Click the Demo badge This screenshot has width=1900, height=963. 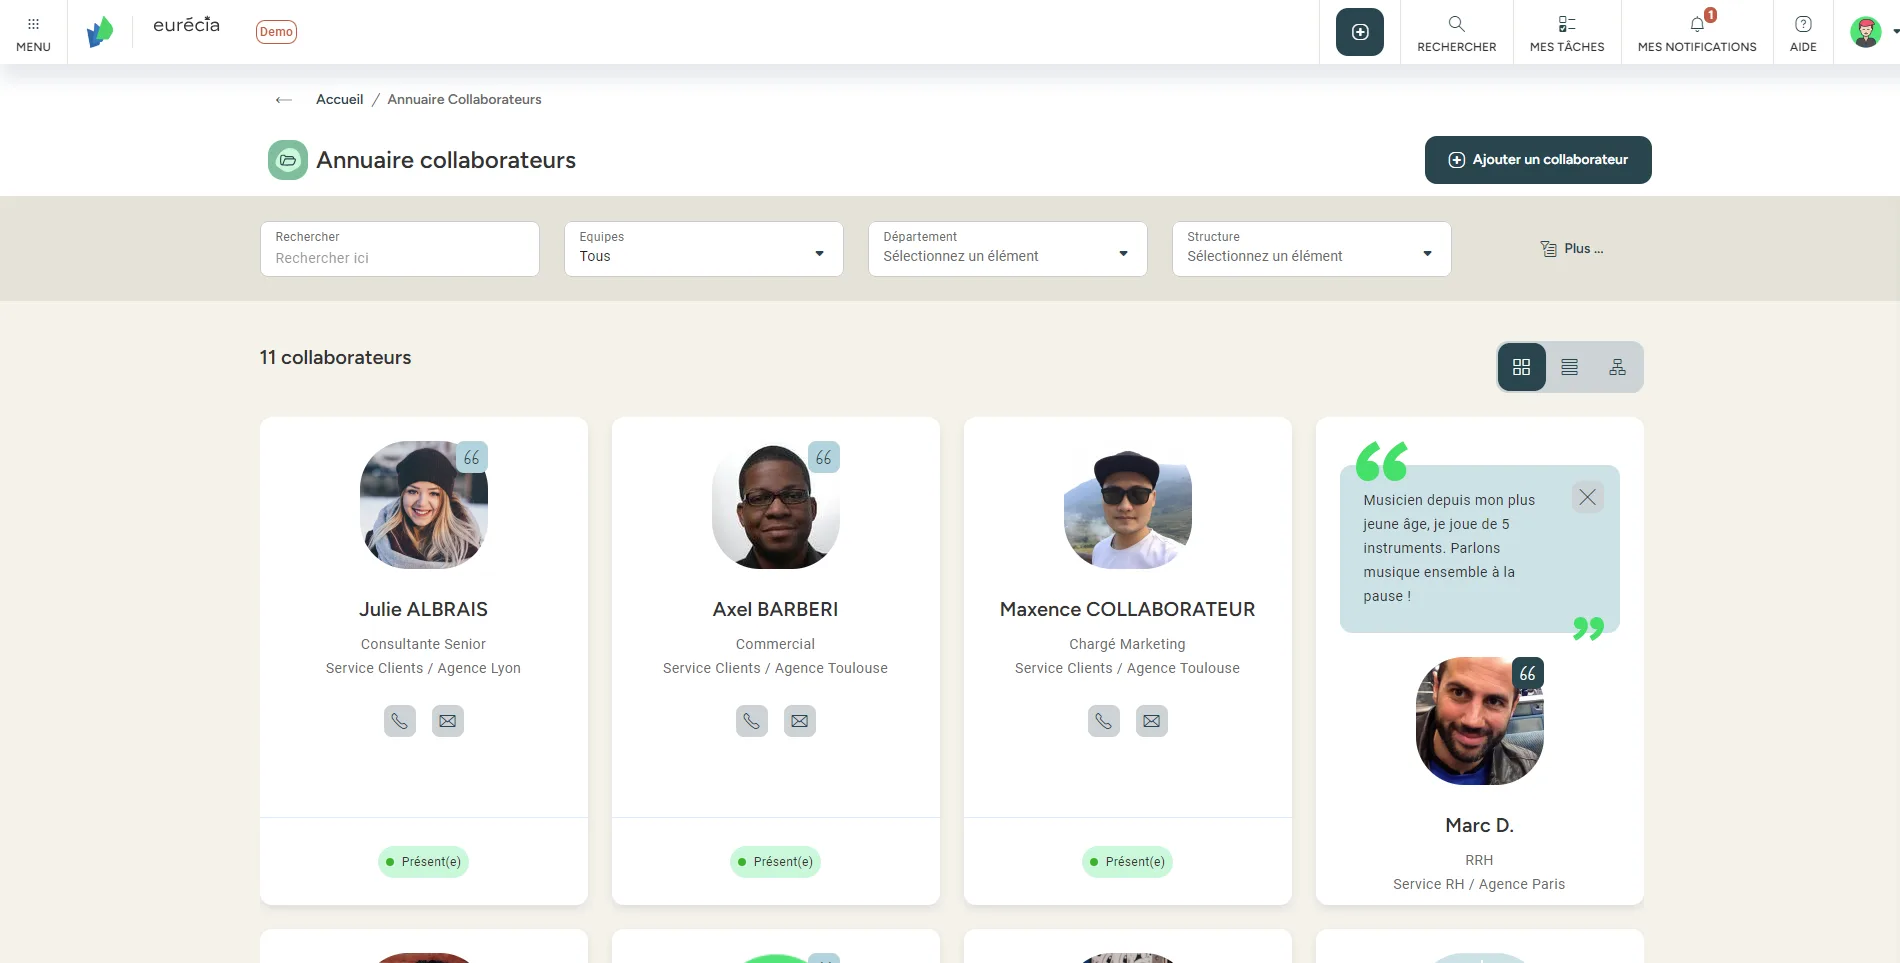click(x=276, y=32)
